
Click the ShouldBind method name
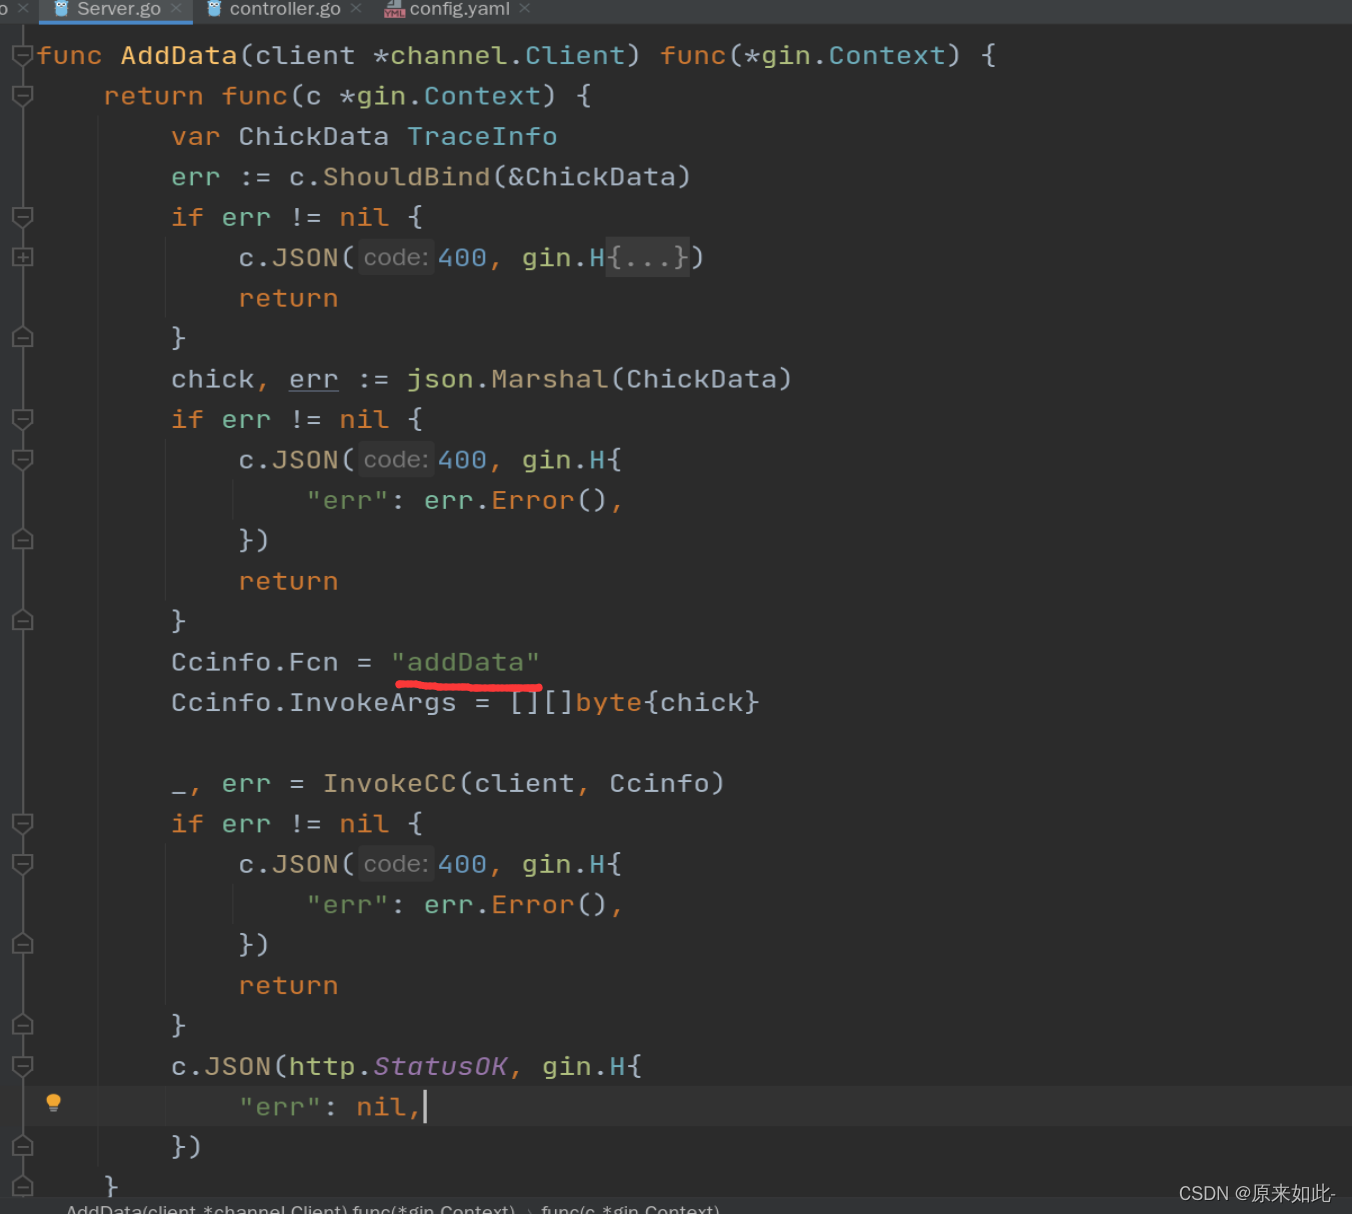(x=406, y=177)
